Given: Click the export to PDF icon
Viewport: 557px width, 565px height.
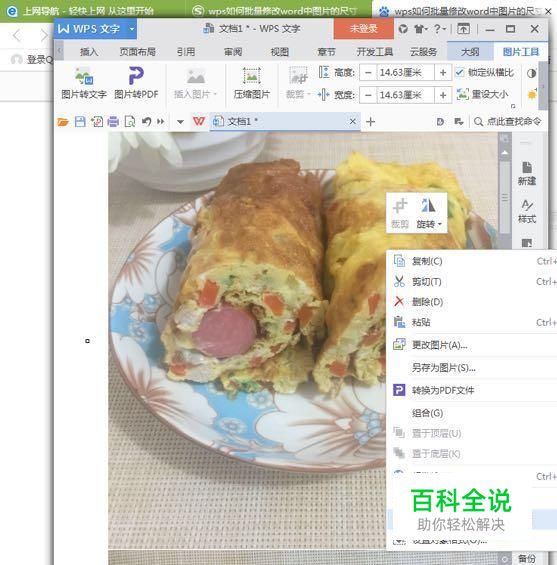Looking at the screenshot, I should point(97,122).
